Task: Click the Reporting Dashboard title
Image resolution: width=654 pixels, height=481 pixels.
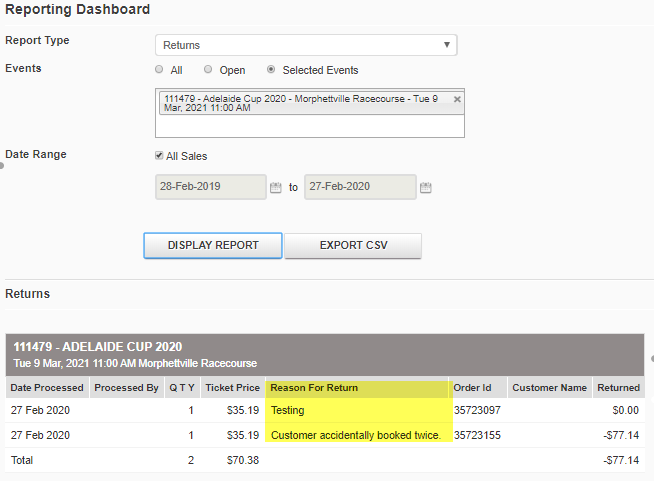Action: point(78,9)
